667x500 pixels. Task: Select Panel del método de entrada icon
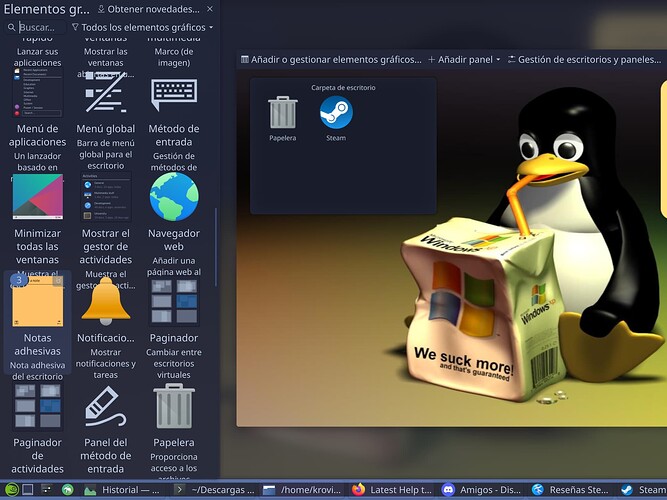click(105, 406)
